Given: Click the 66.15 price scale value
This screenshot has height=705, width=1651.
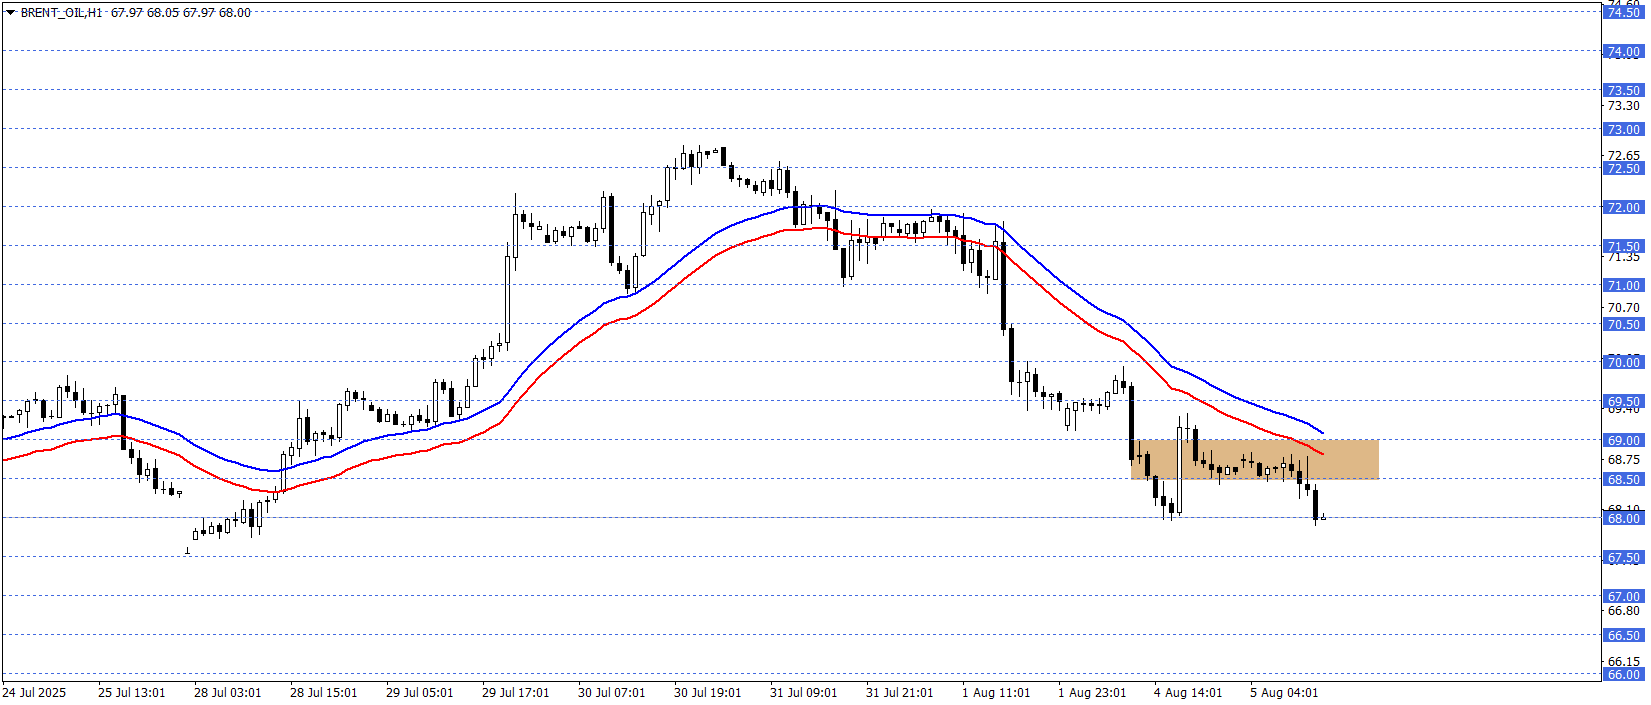Looking at the screenshot, I should [x=1623, y=661].
